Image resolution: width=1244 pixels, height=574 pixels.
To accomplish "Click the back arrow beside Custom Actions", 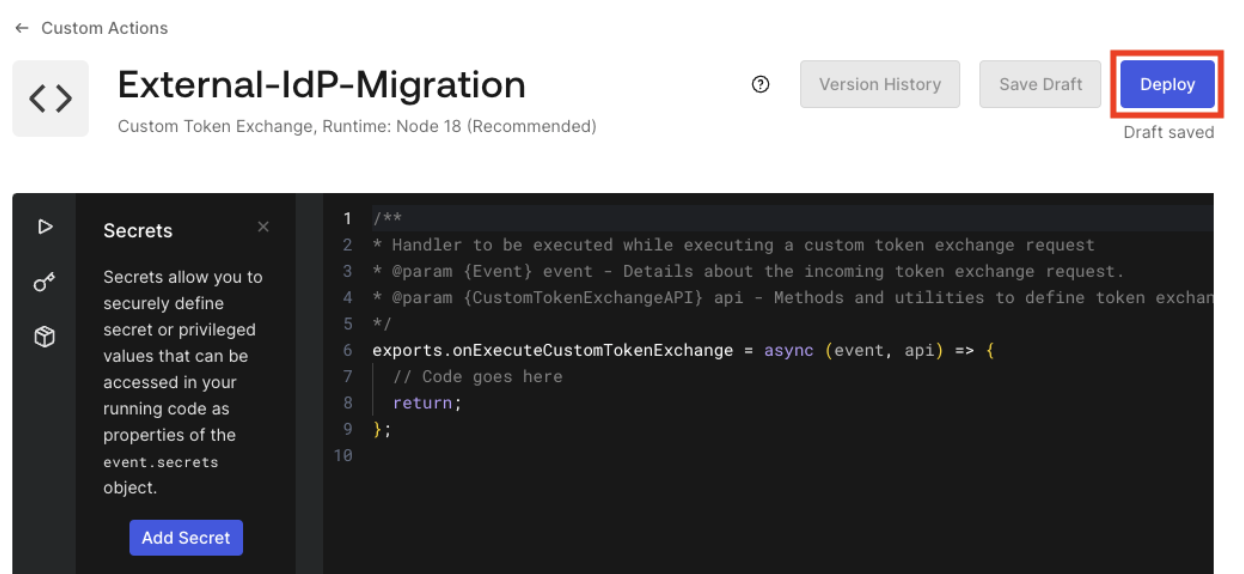I will (x=22, y=28).
